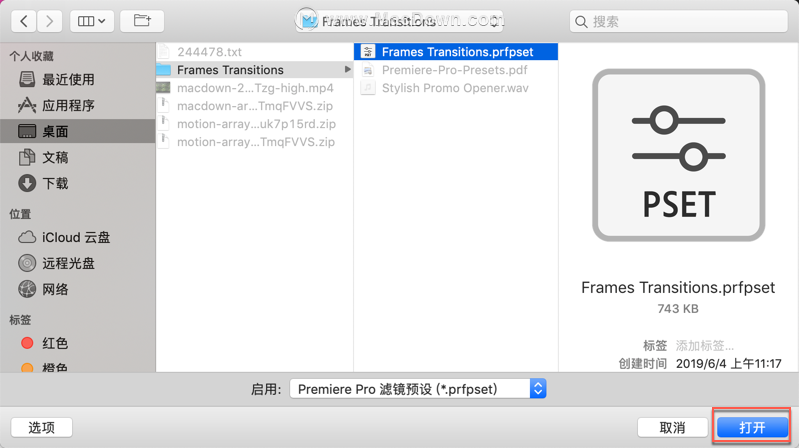Click the add tags field (添加标签…)

click(705, 346)
